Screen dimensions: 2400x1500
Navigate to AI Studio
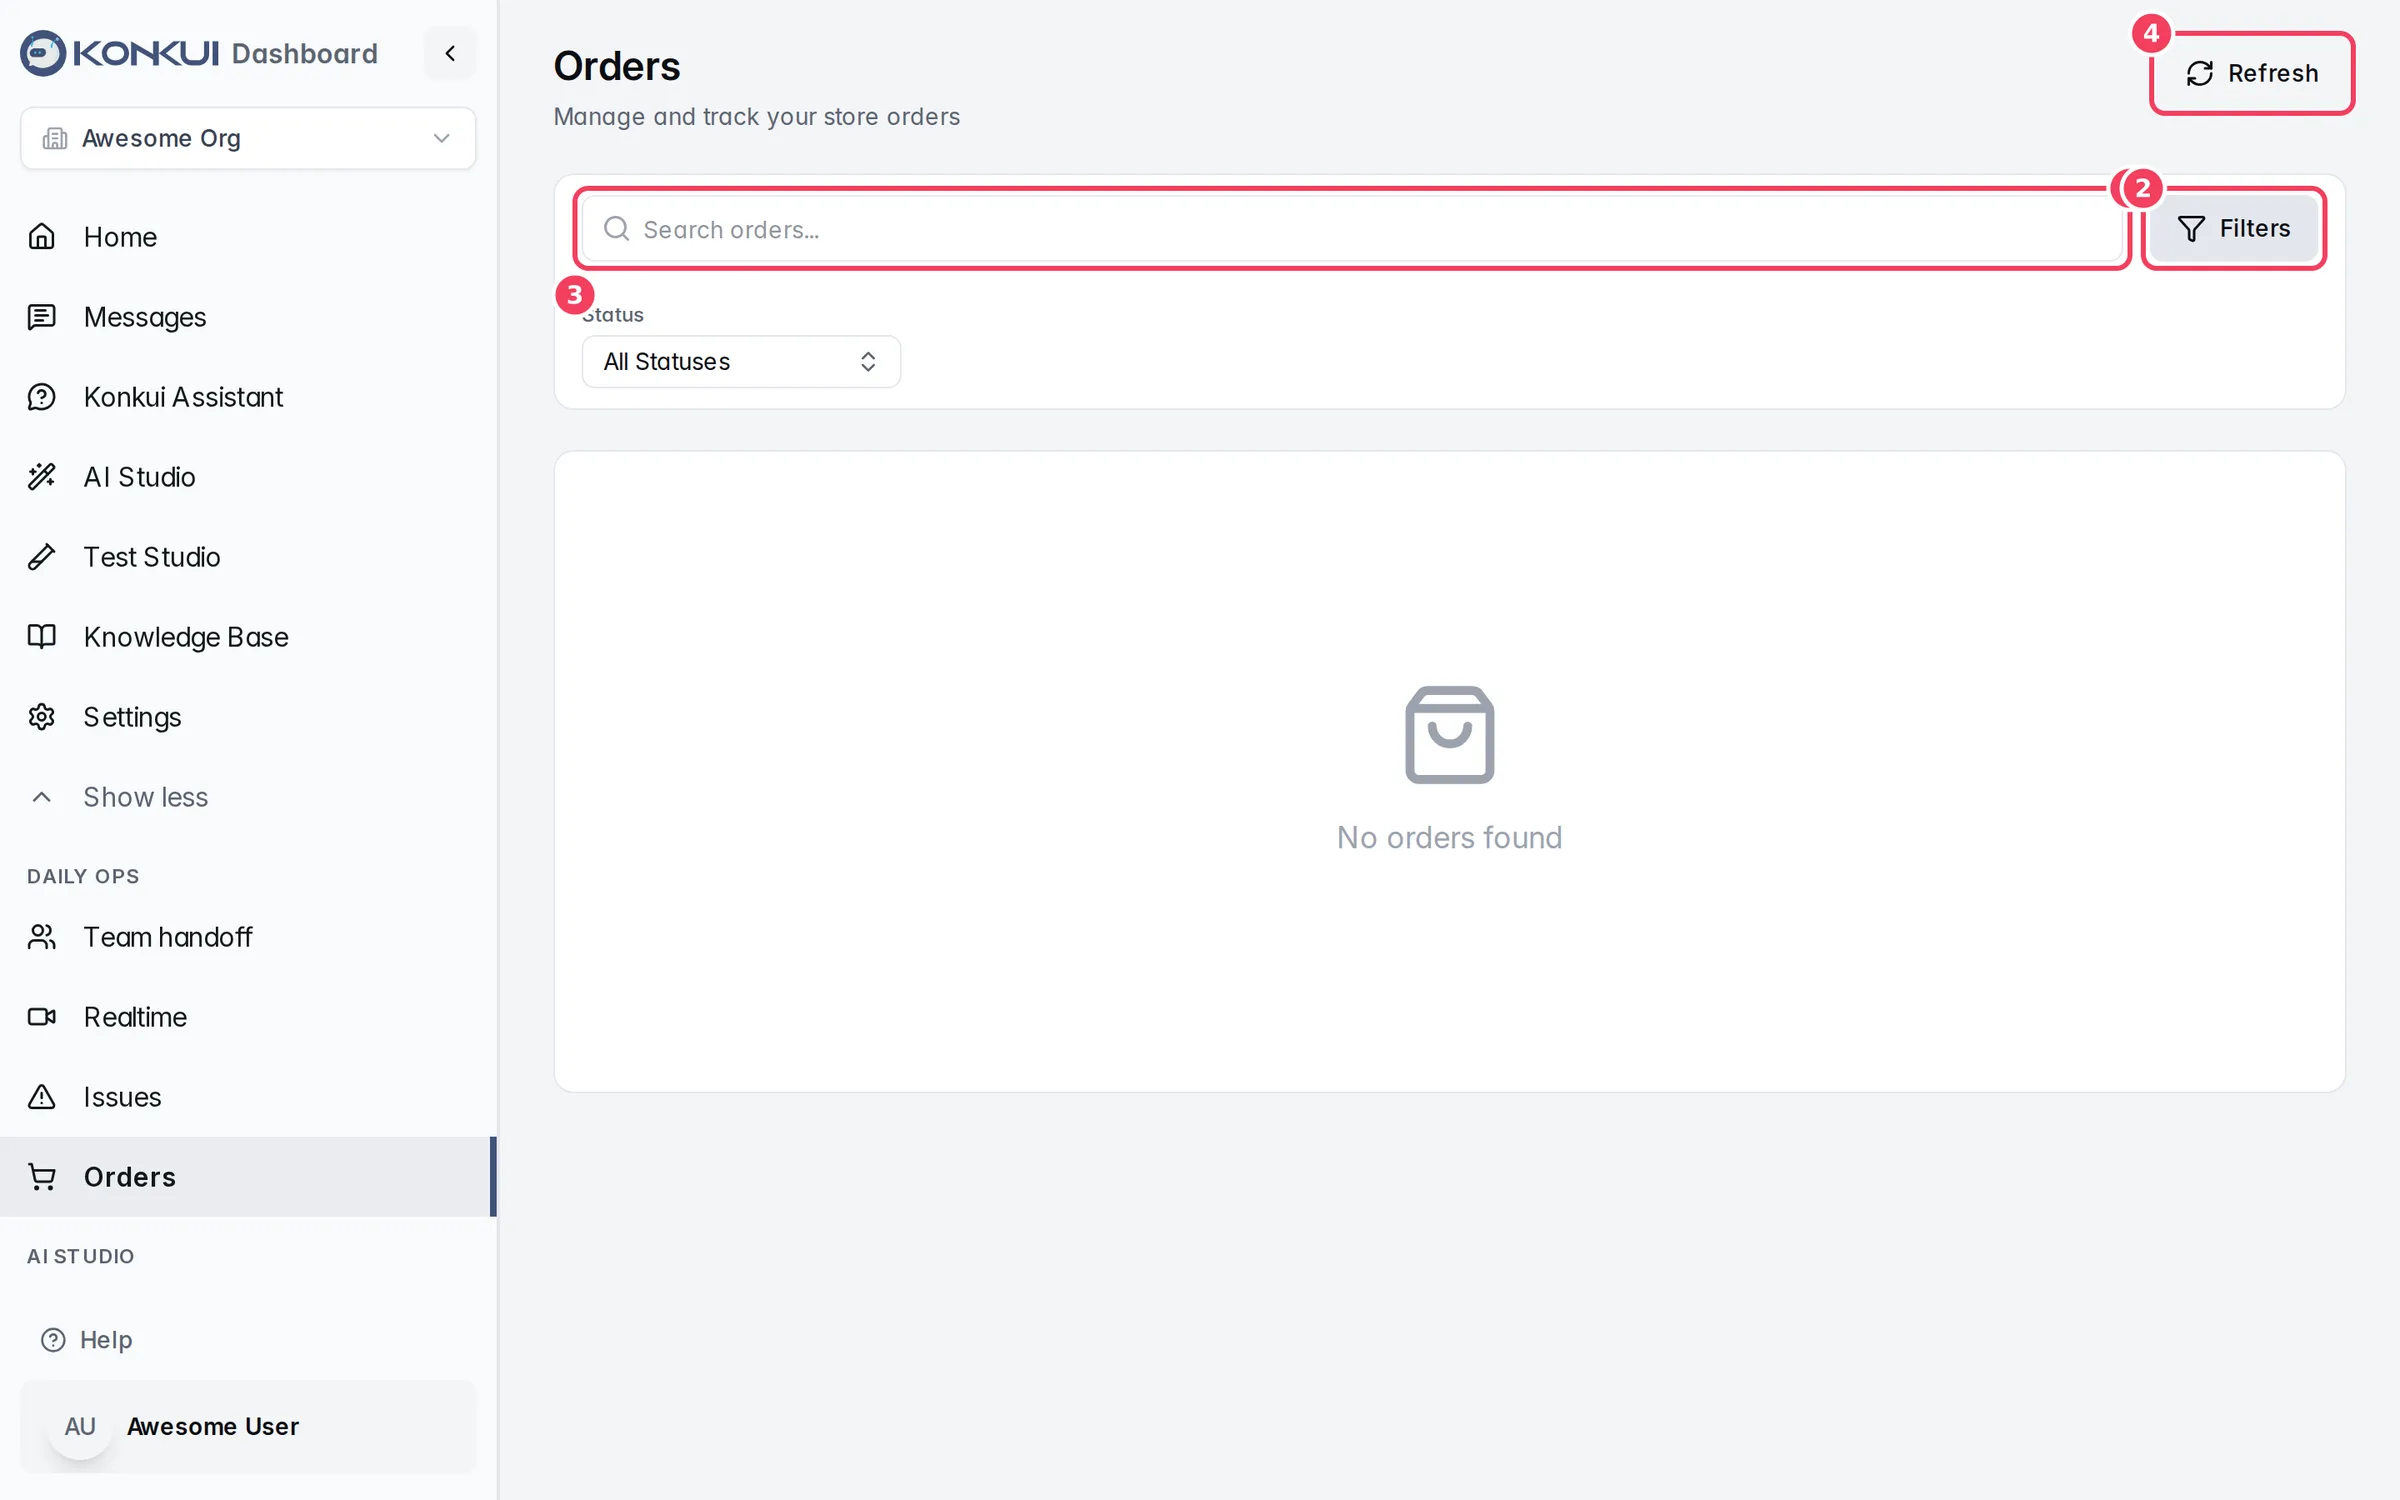point(248,477)
